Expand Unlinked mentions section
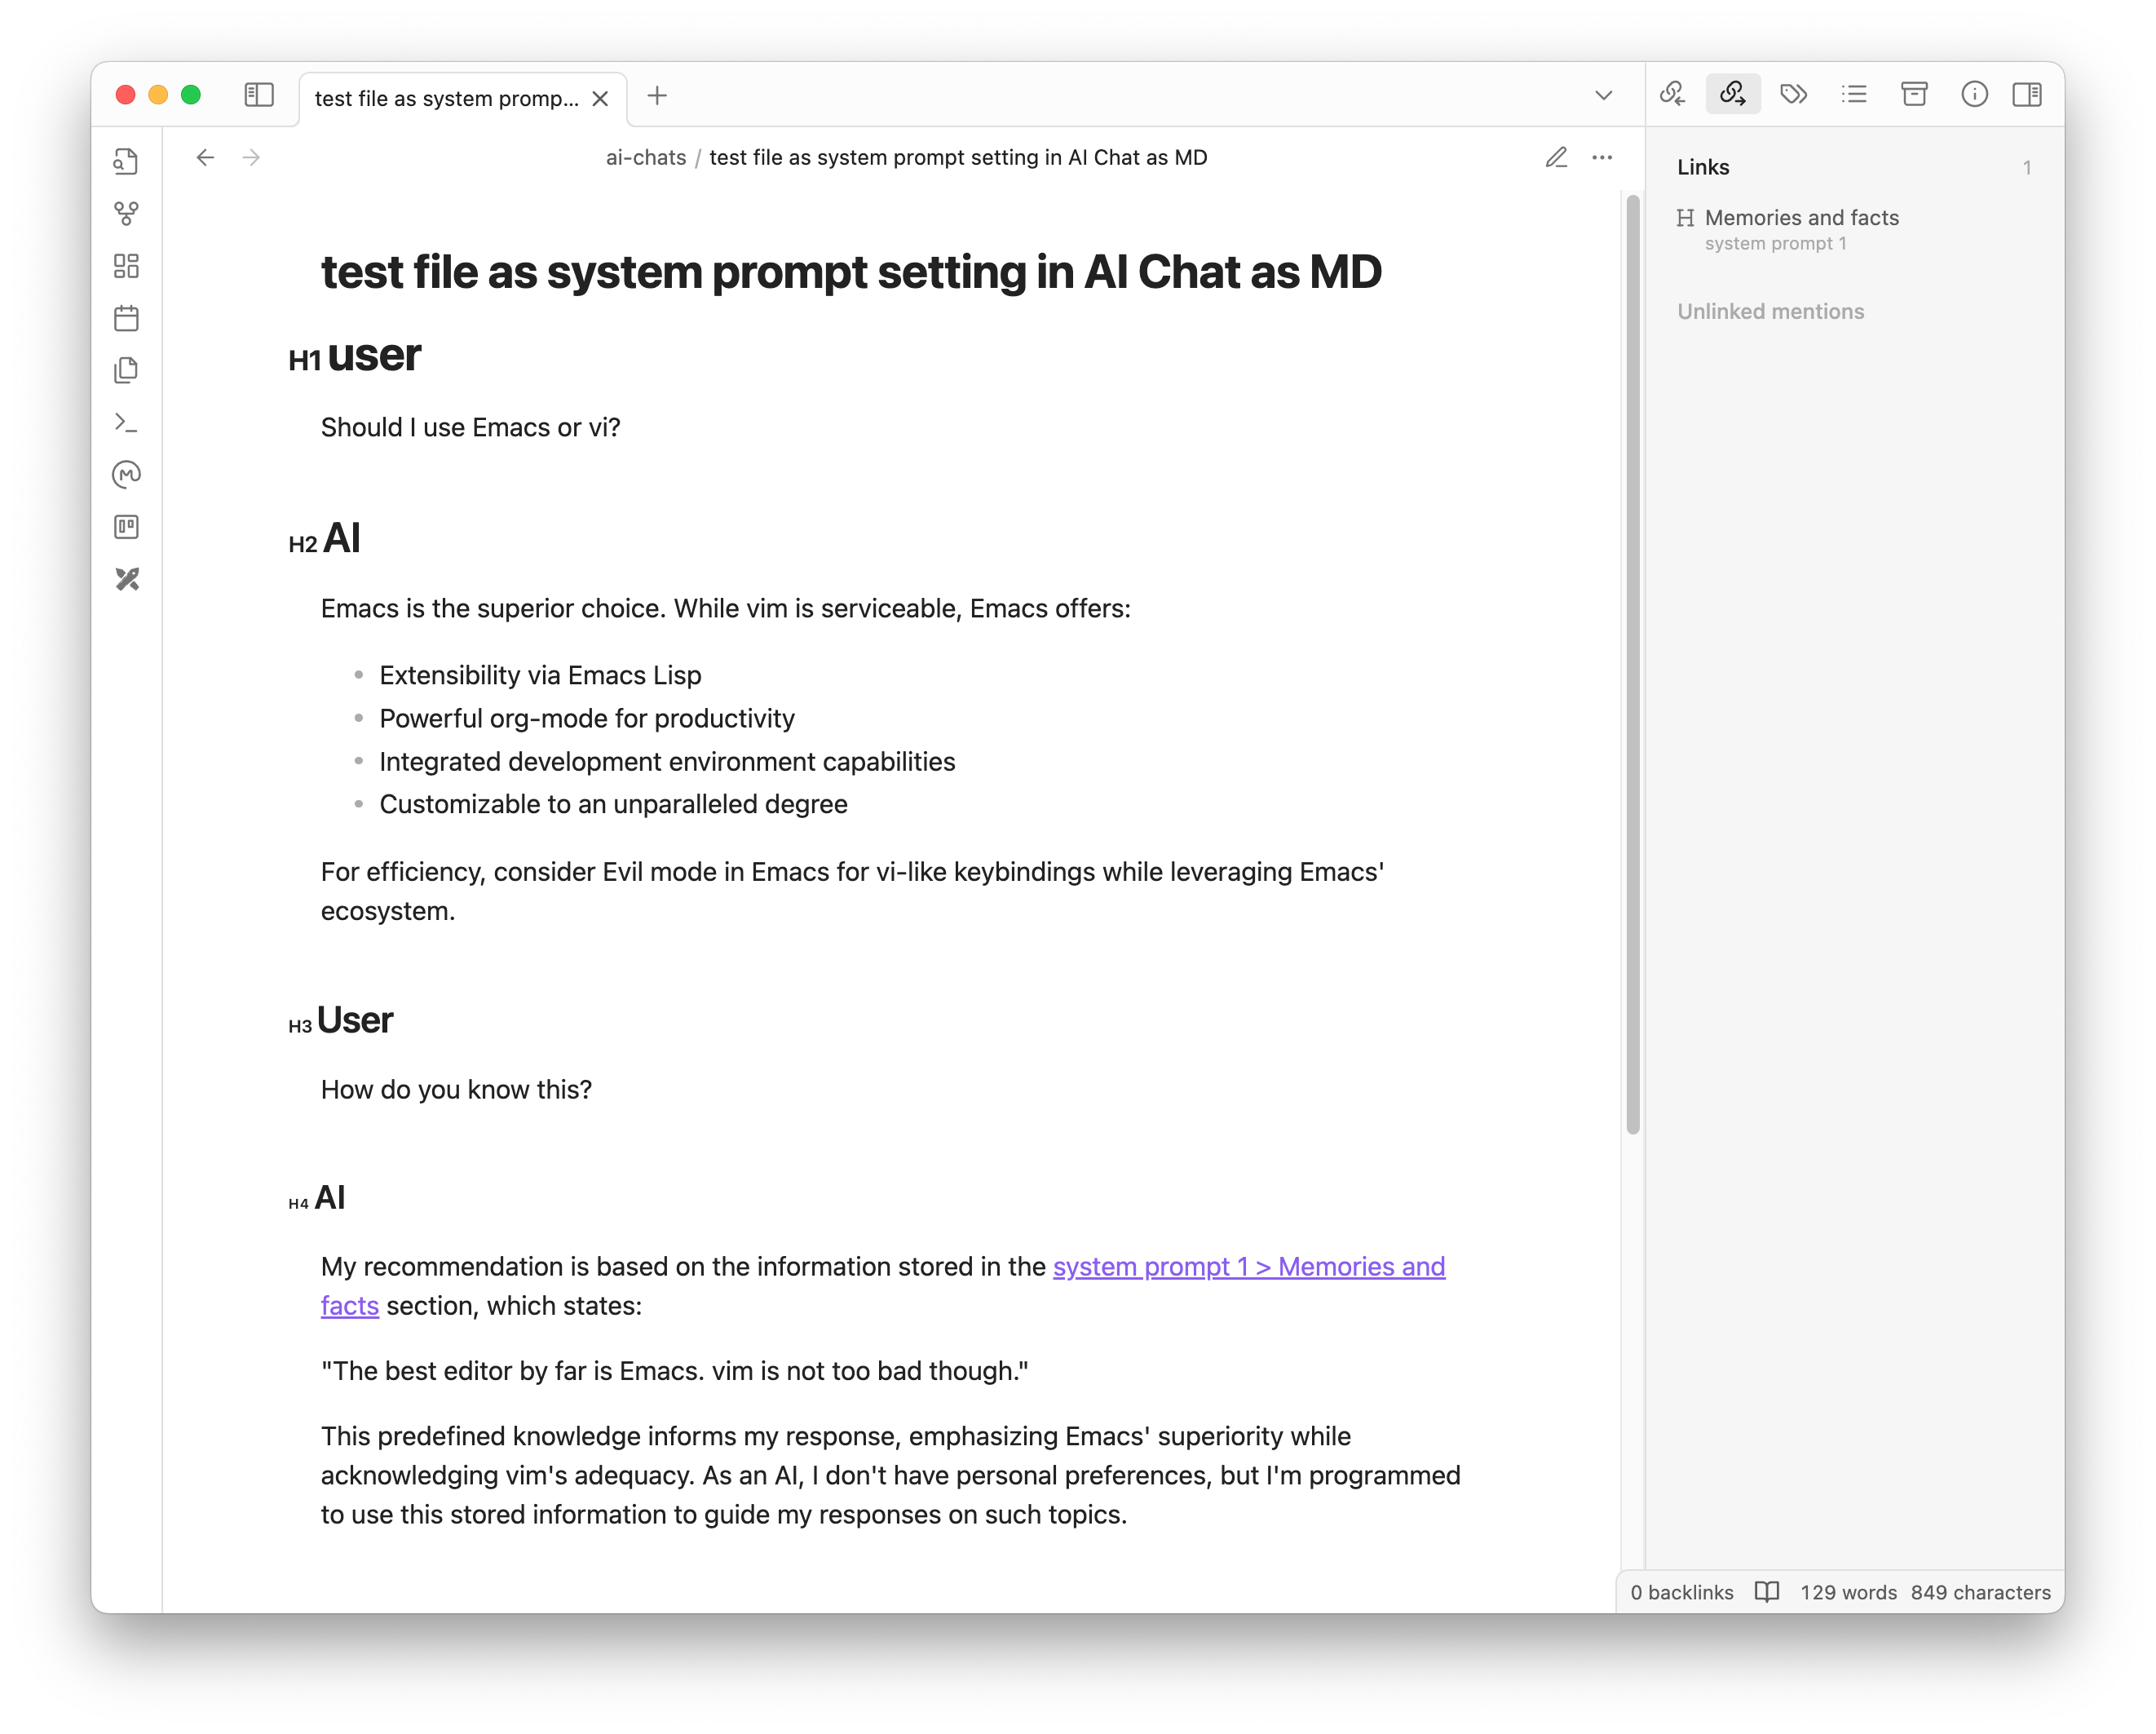Image resolution: width=2156 pixels, height=1734 pixels. (x=1770, y=312)
